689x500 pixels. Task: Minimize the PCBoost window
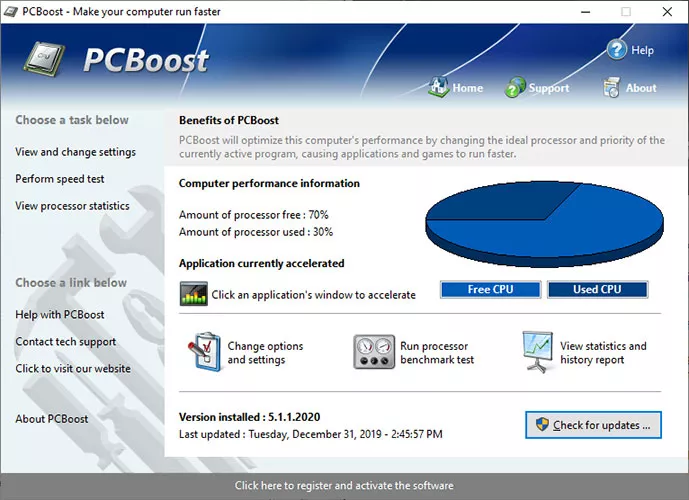pyautogui.click(x=585, y=12)
